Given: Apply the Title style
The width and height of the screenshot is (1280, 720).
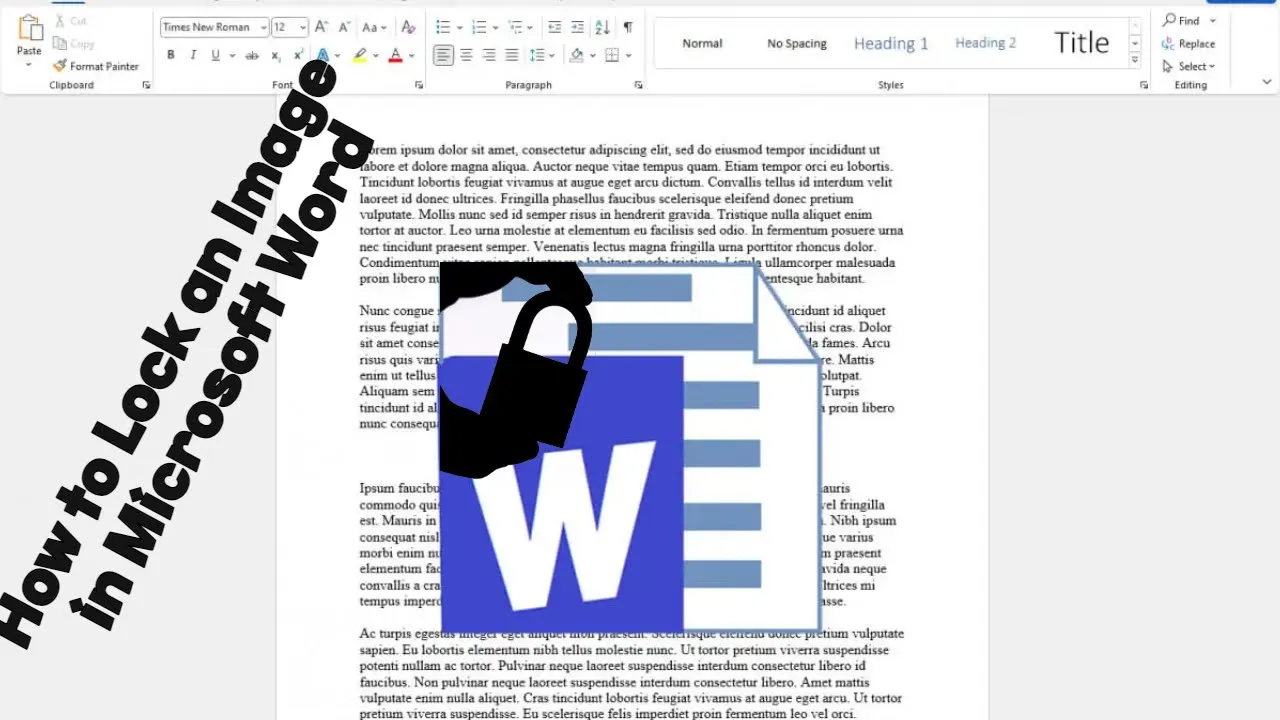Looking at the screenshot, I should click(x=1081, y=43).
